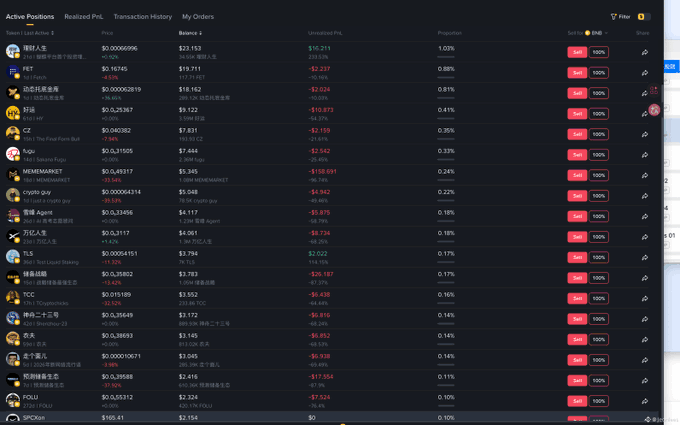Toggle the dollar display switch
The image size is (680, 425).
pos(644,16)
